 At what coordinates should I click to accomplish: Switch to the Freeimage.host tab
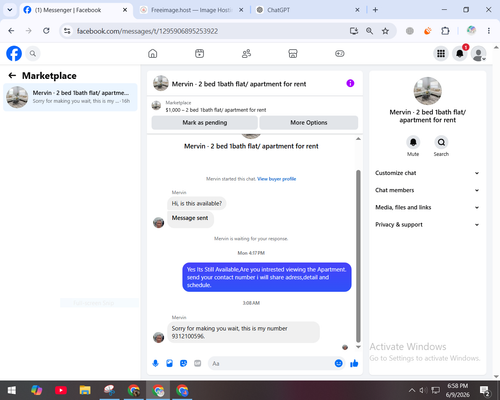point(192,10)
